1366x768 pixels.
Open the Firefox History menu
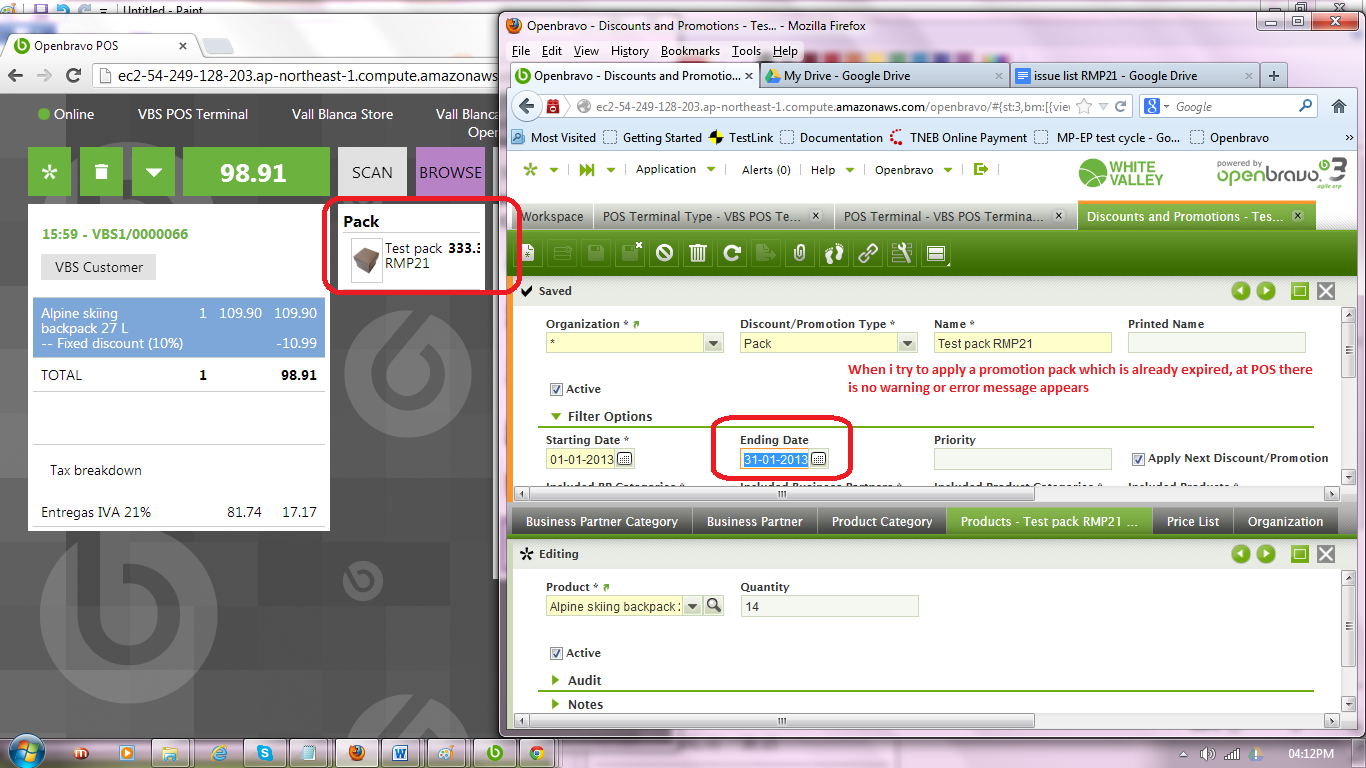[629, 51]
